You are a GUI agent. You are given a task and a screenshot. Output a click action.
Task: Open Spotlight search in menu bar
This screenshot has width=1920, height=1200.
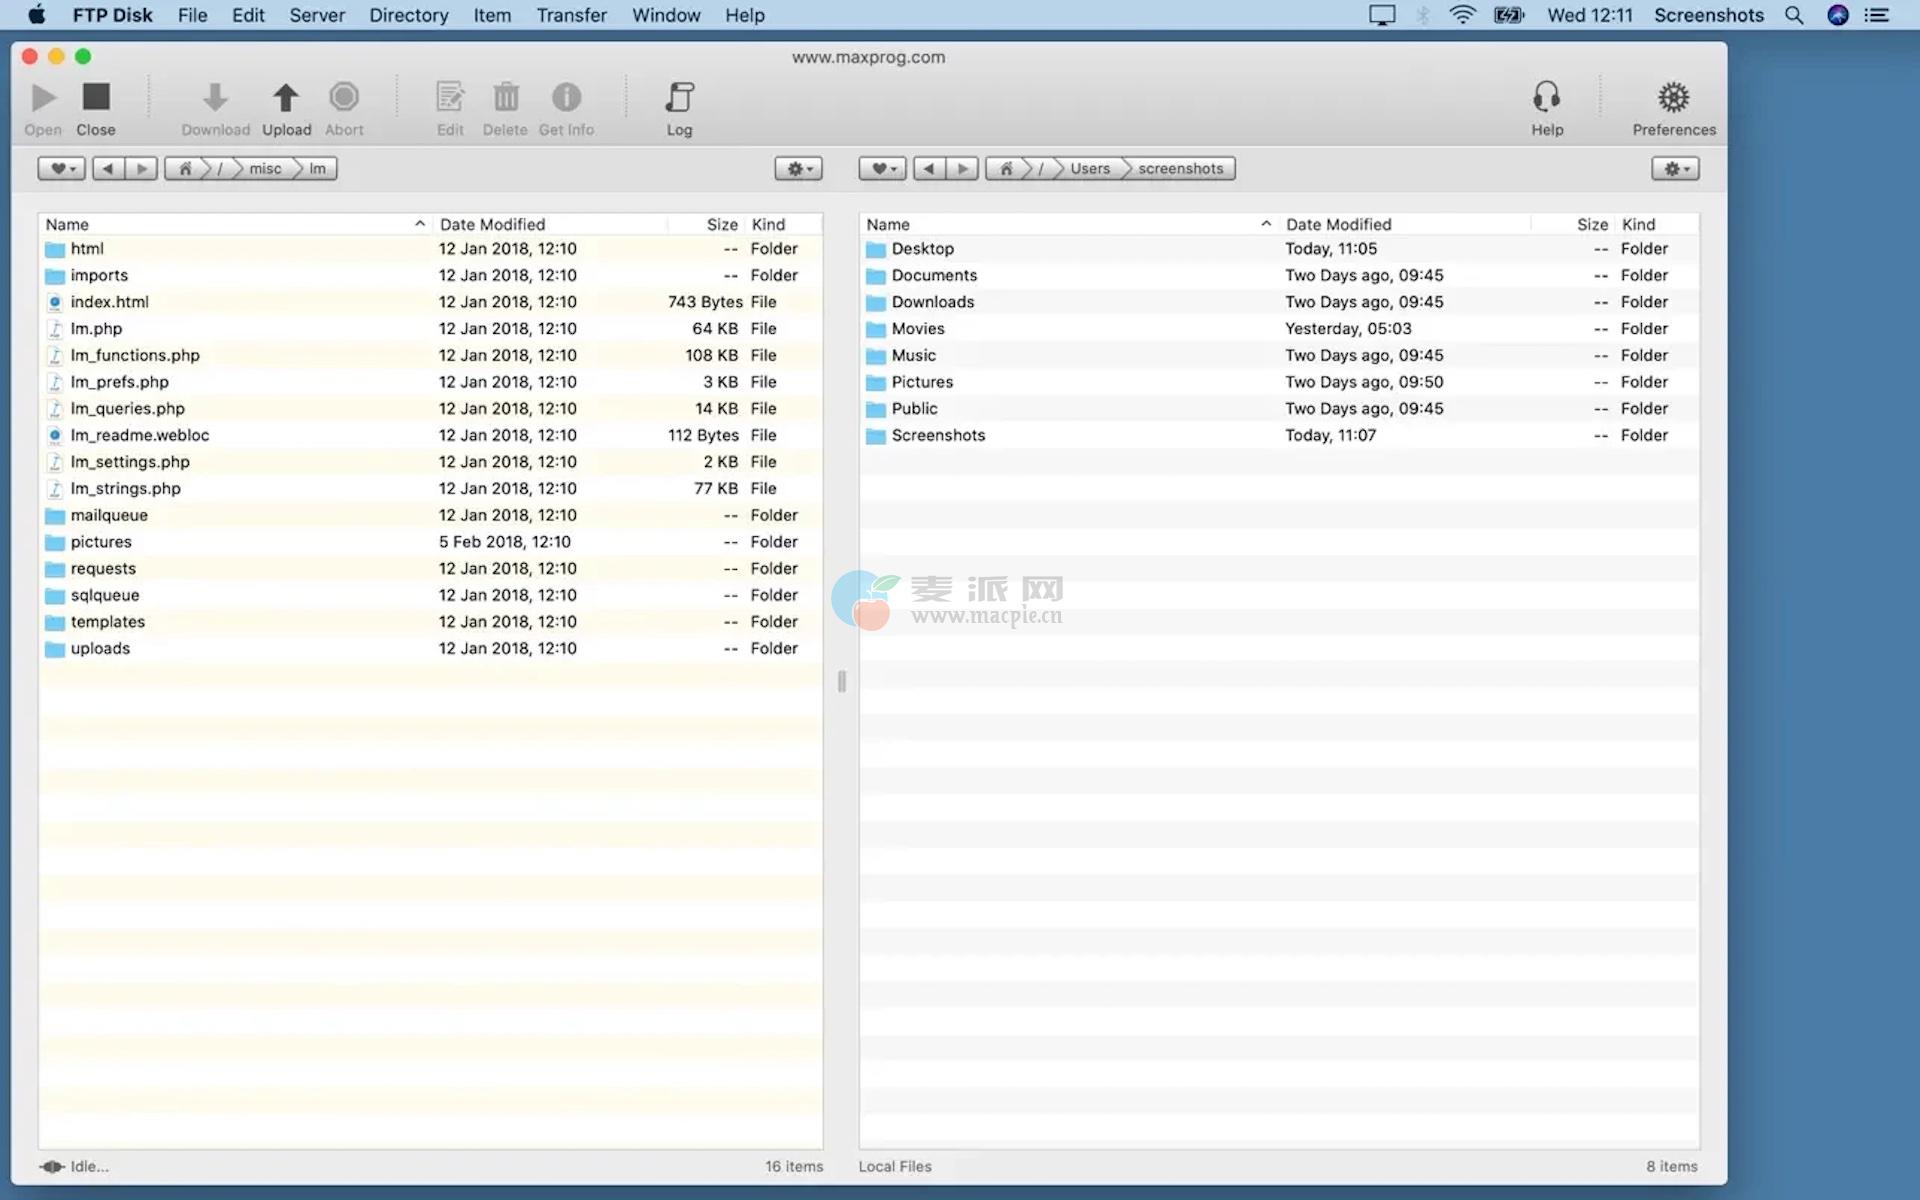point(1794,15)
